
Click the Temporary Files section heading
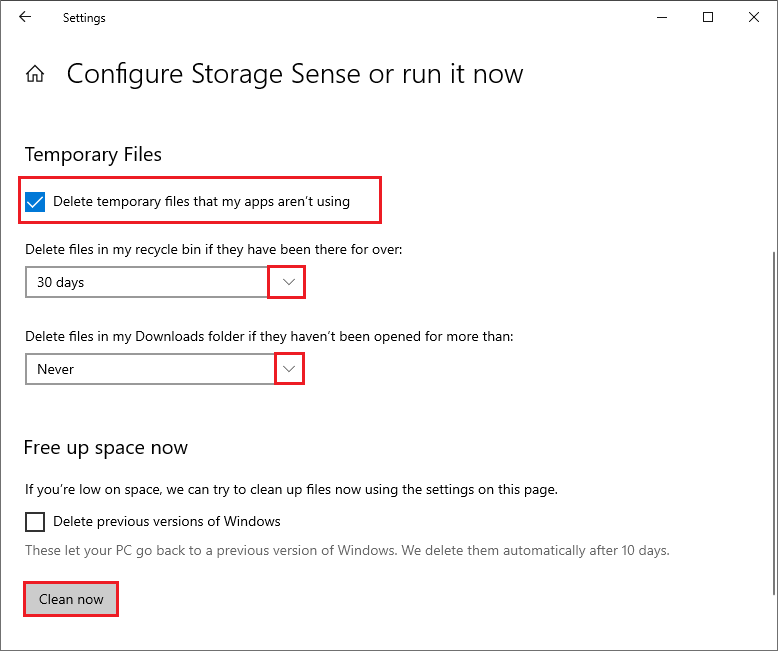pos(93,154)
